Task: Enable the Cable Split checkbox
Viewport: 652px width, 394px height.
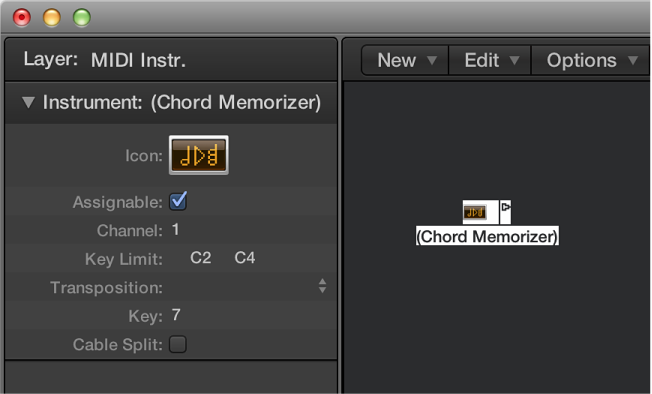Action: tap(178, 344)
